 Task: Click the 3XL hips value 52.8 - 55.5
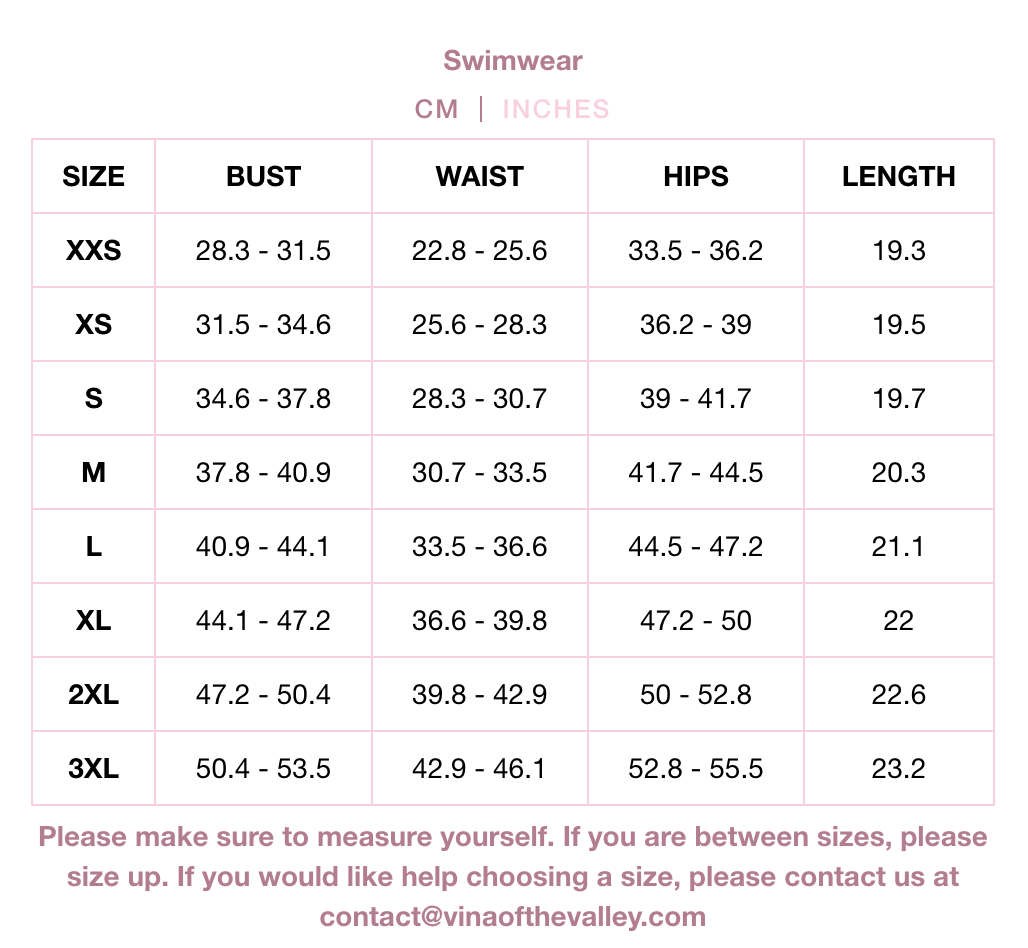[696, 769]
